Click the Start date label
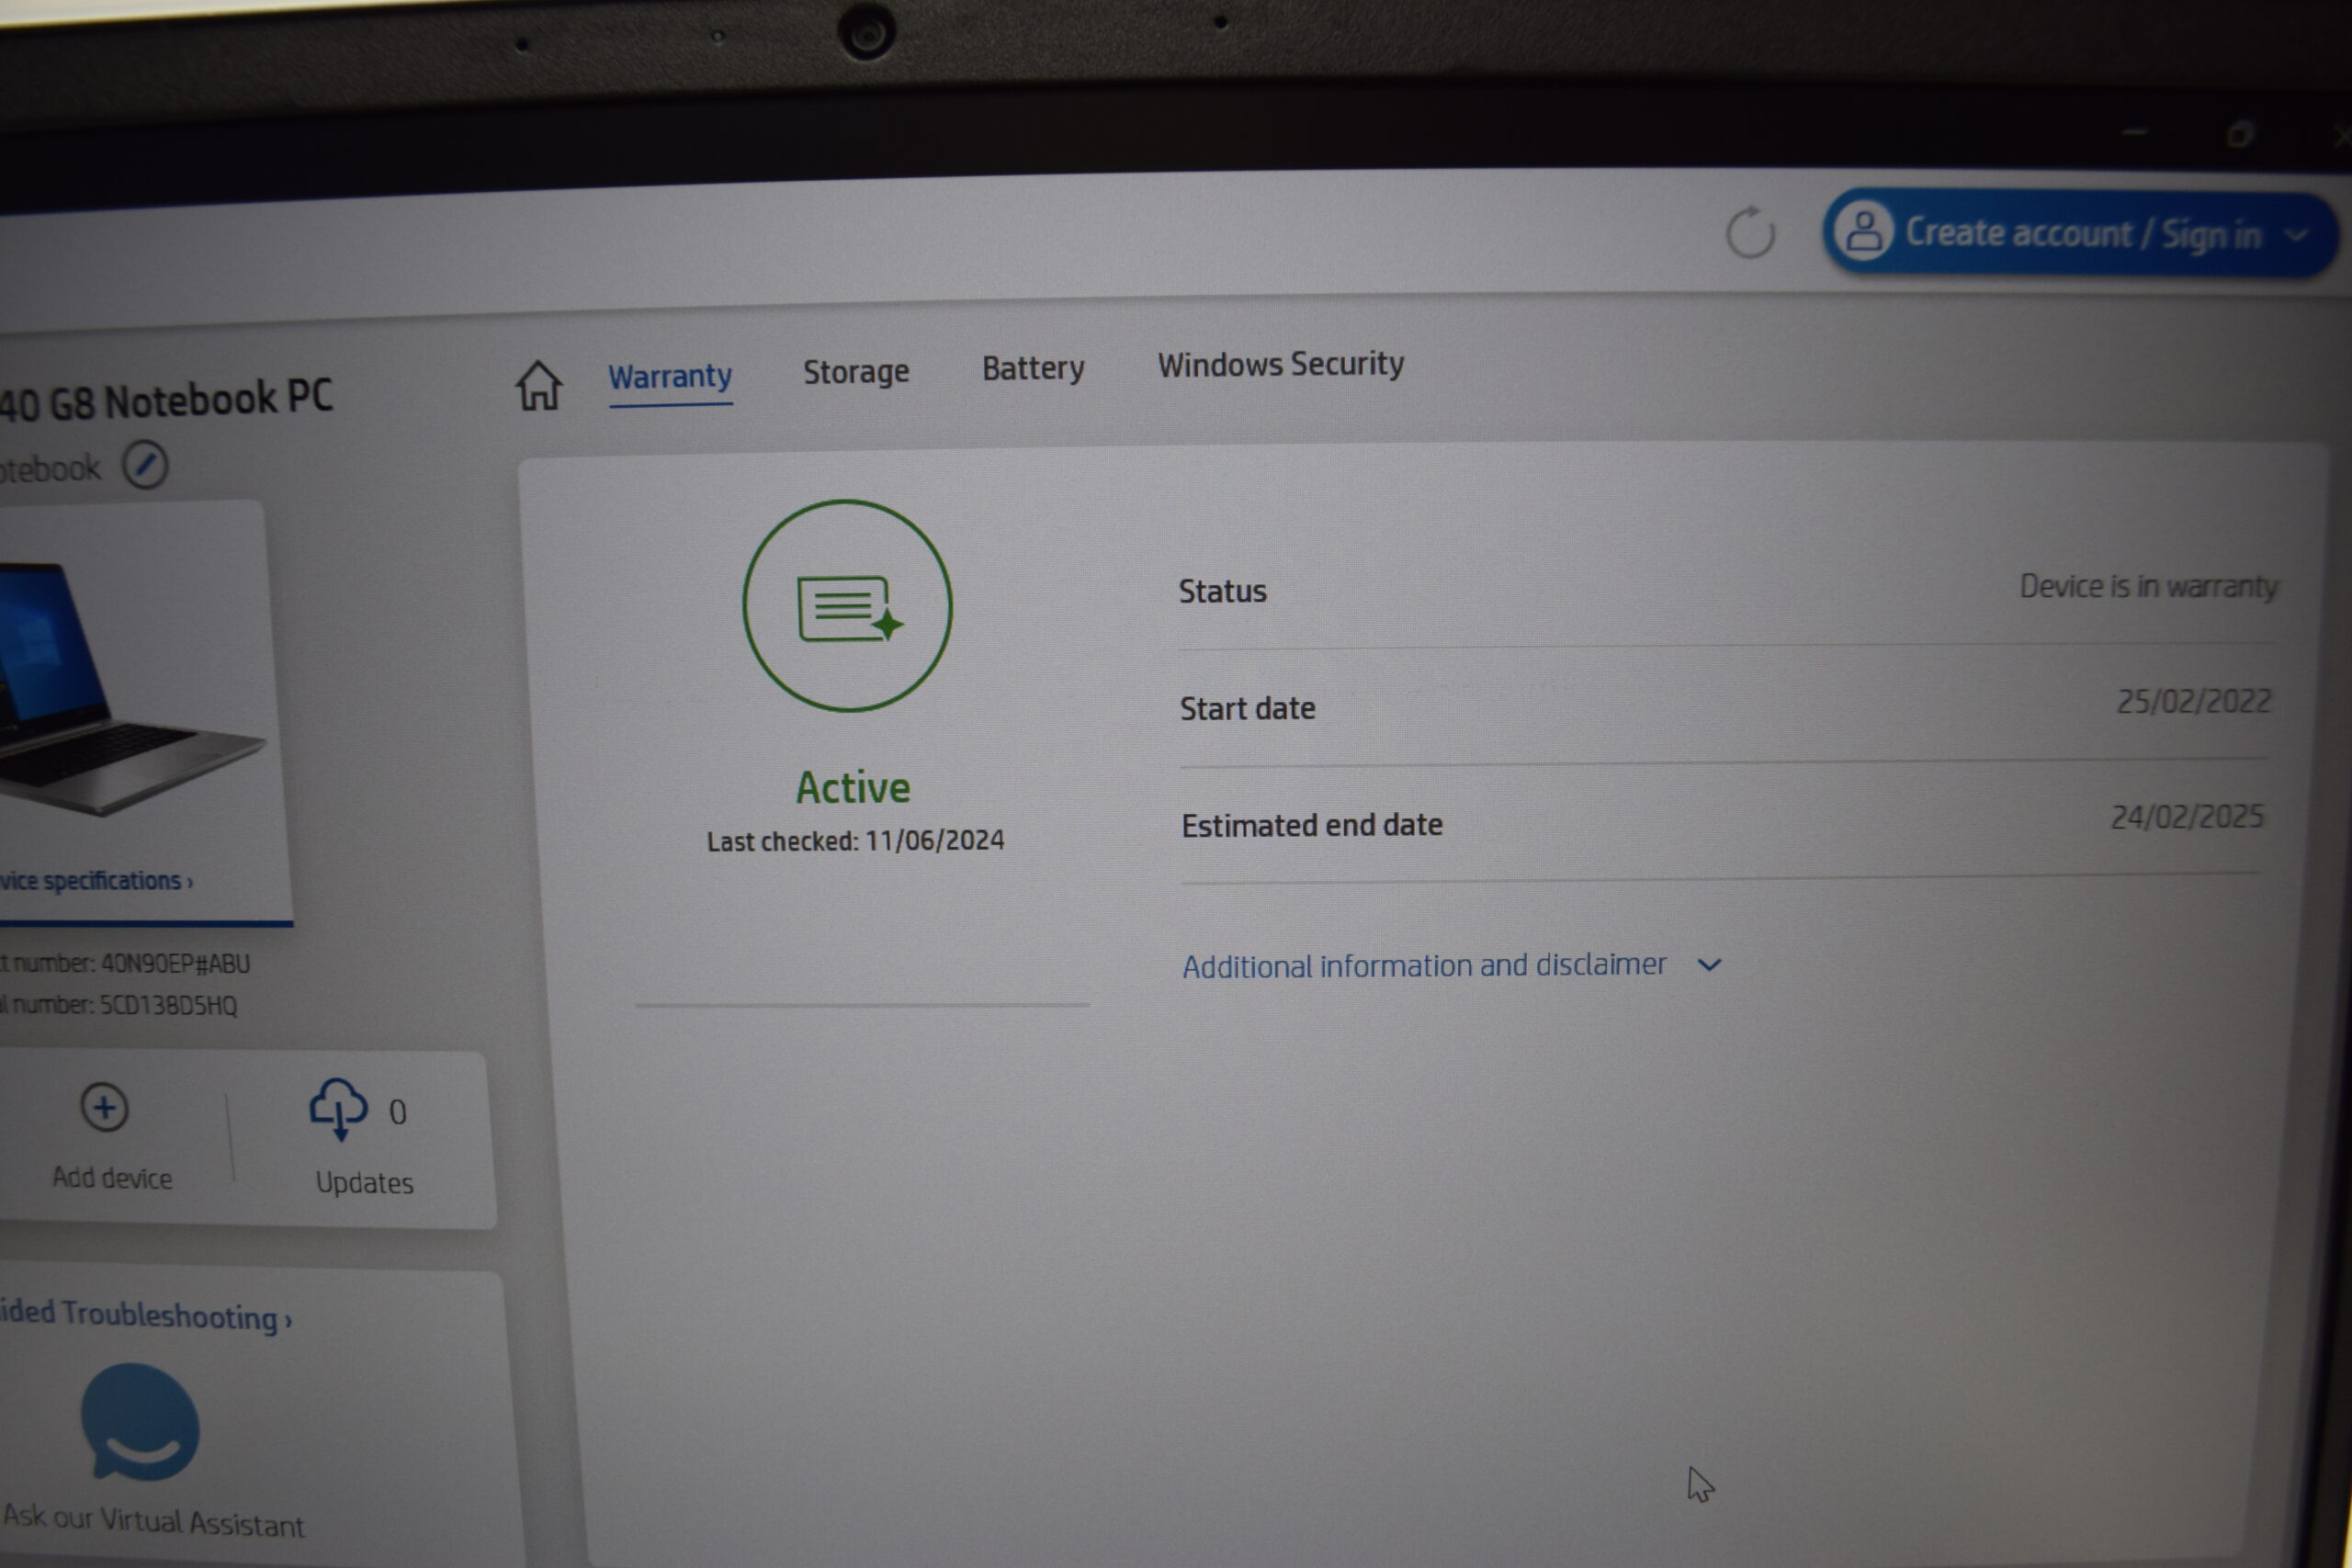 pyautogui.click(x=1247, y=709)
